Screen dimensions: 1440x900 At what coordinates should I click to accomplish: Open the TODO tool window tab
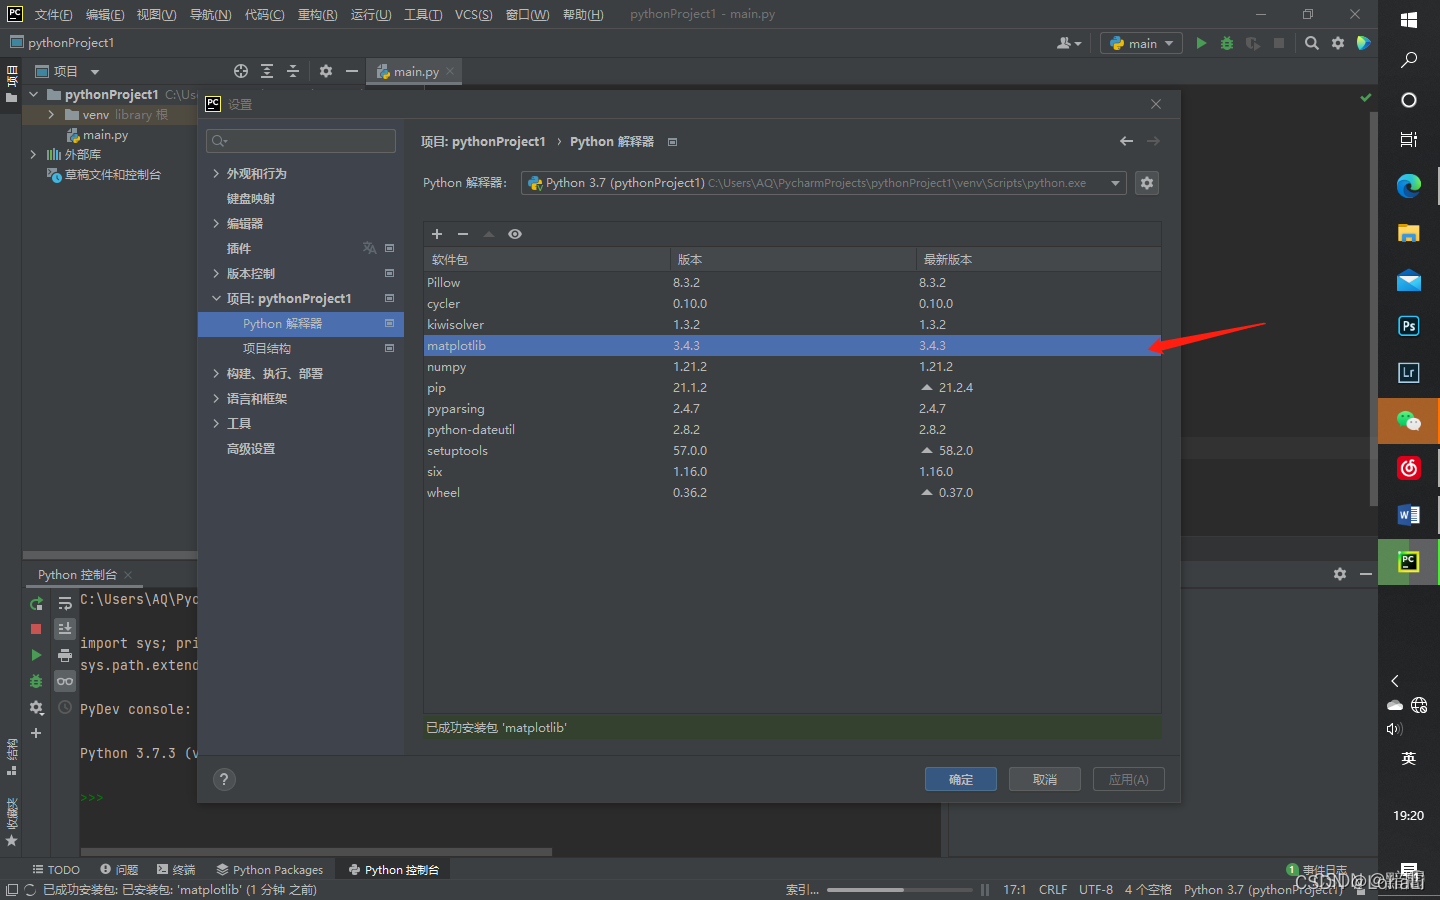point(56,870)
